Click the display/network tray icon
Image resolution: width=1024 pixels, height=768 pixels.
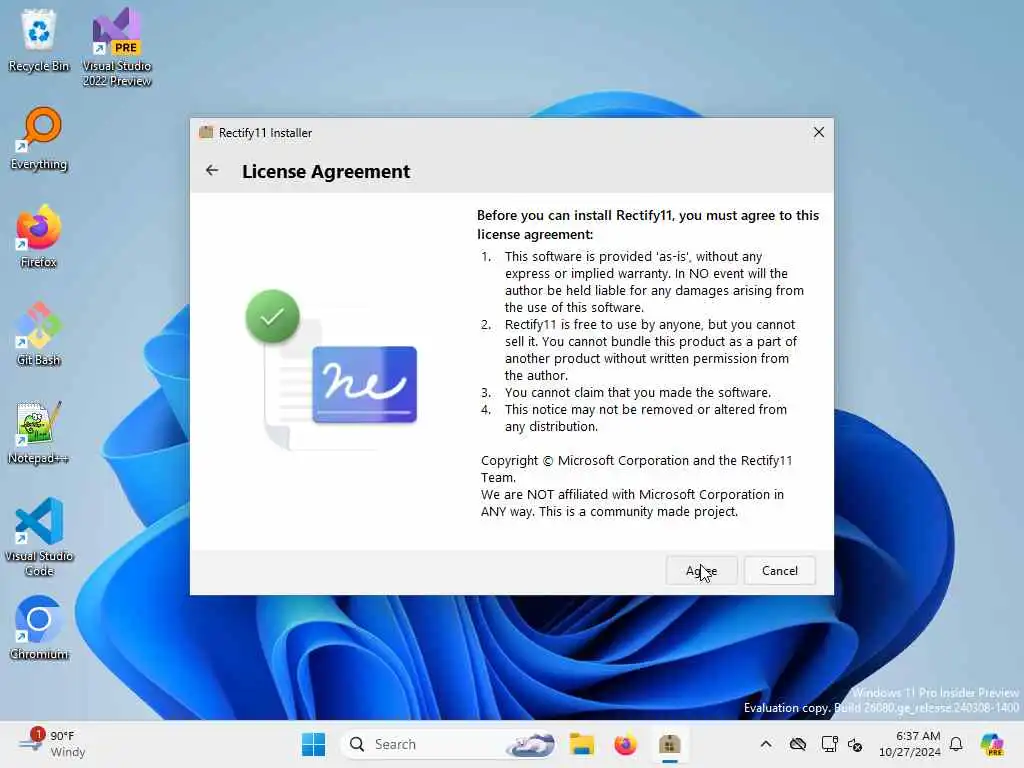(x=829, y=744)
